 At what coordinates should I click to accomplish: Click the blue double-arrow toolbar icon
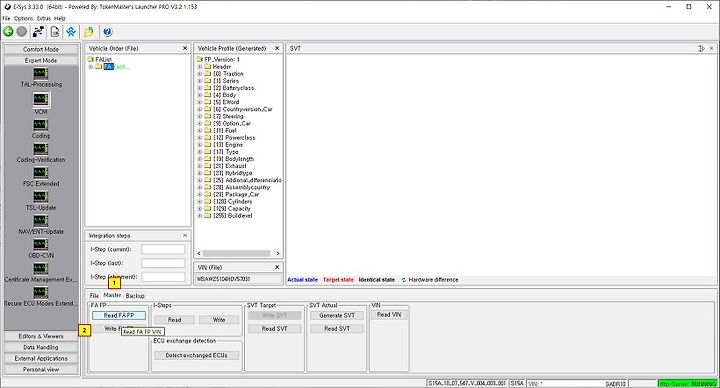coord(71,31)
